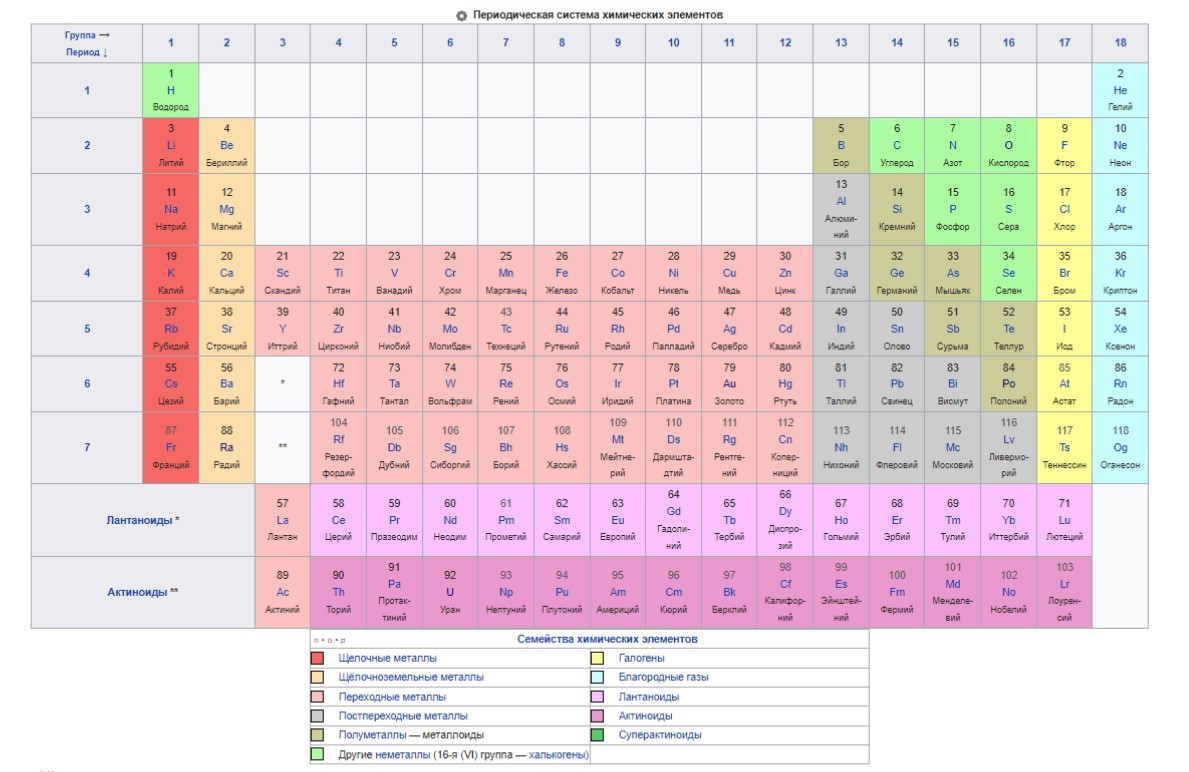Screen dimensions: 1189x772
Task: Click the Олово (Sn) element cell
Action: point(897,328)
